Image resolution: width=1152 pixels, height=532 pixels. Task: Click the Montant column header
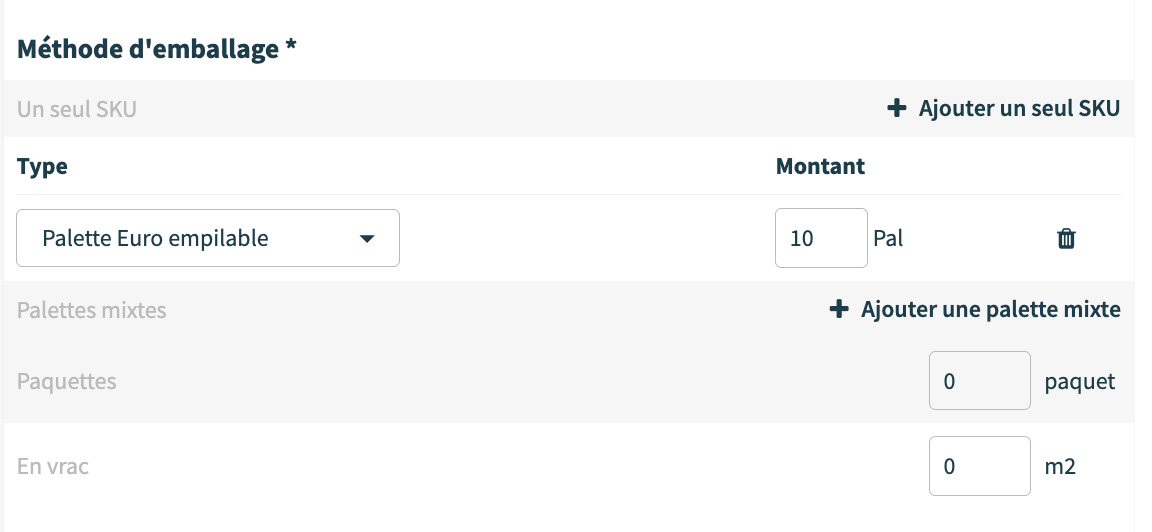(820, 166)
